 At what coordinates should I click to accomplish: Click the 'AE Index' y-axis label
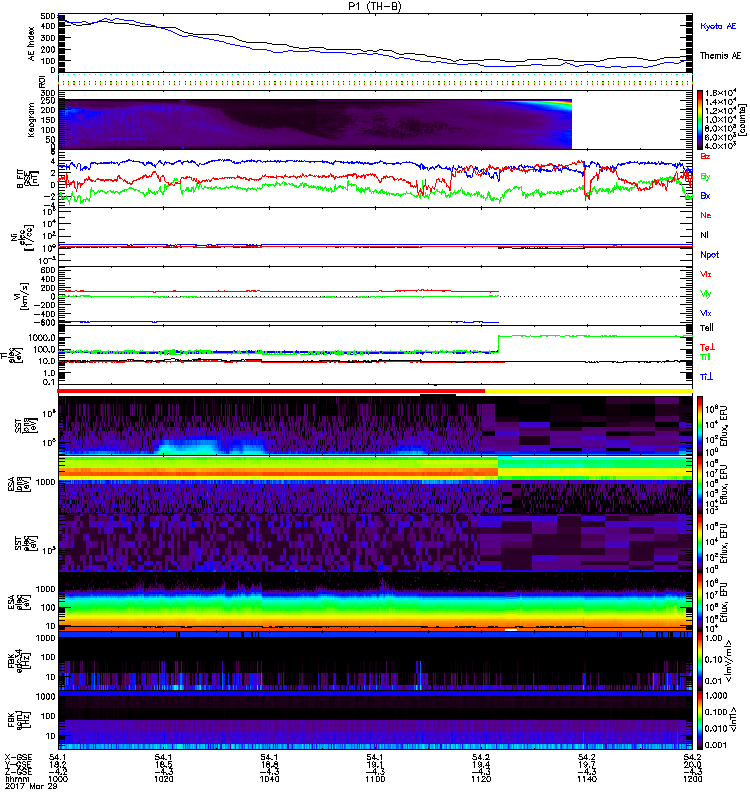coord(32,44)
